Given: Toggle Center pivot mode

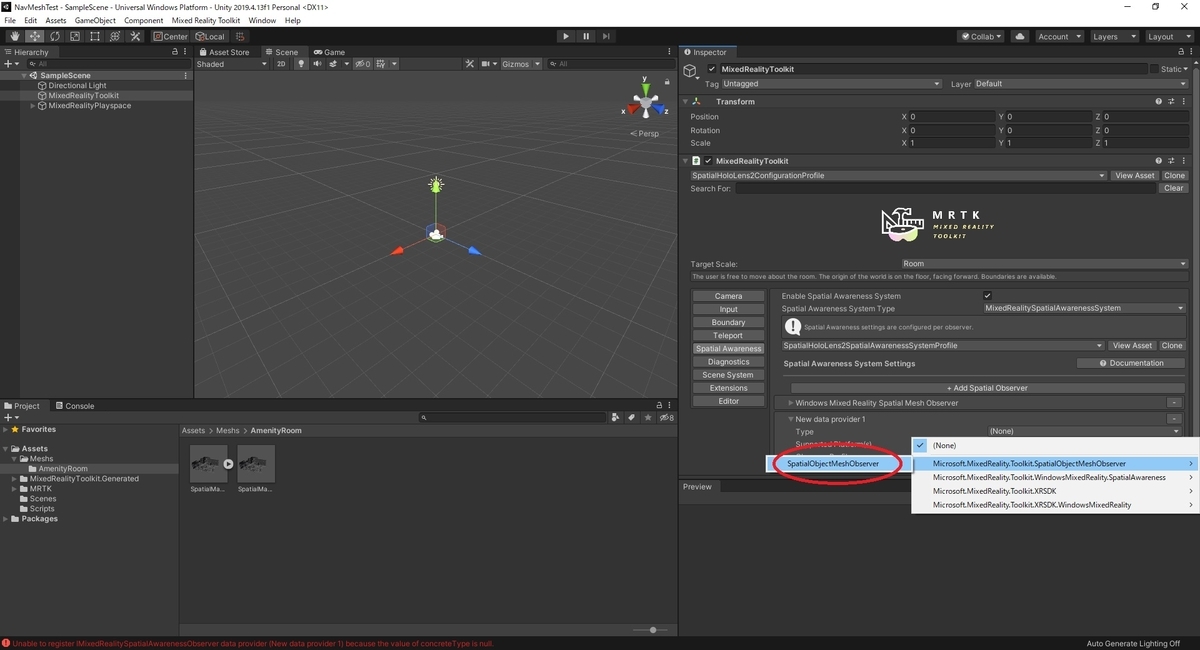Looking at the screenshot, I should pyautogui.click(x=171, y=37).
